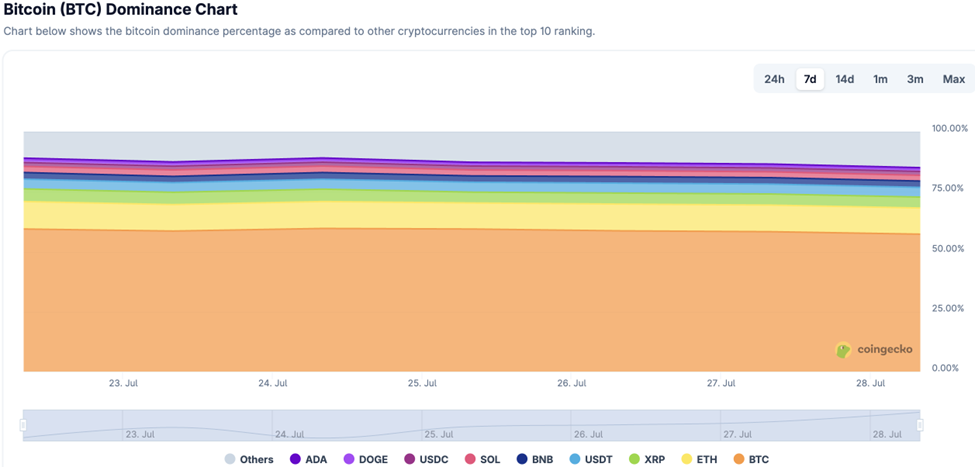
Task: Toggle the ADA legend entry
Action: pyautogui.click(x=296, y=460)
